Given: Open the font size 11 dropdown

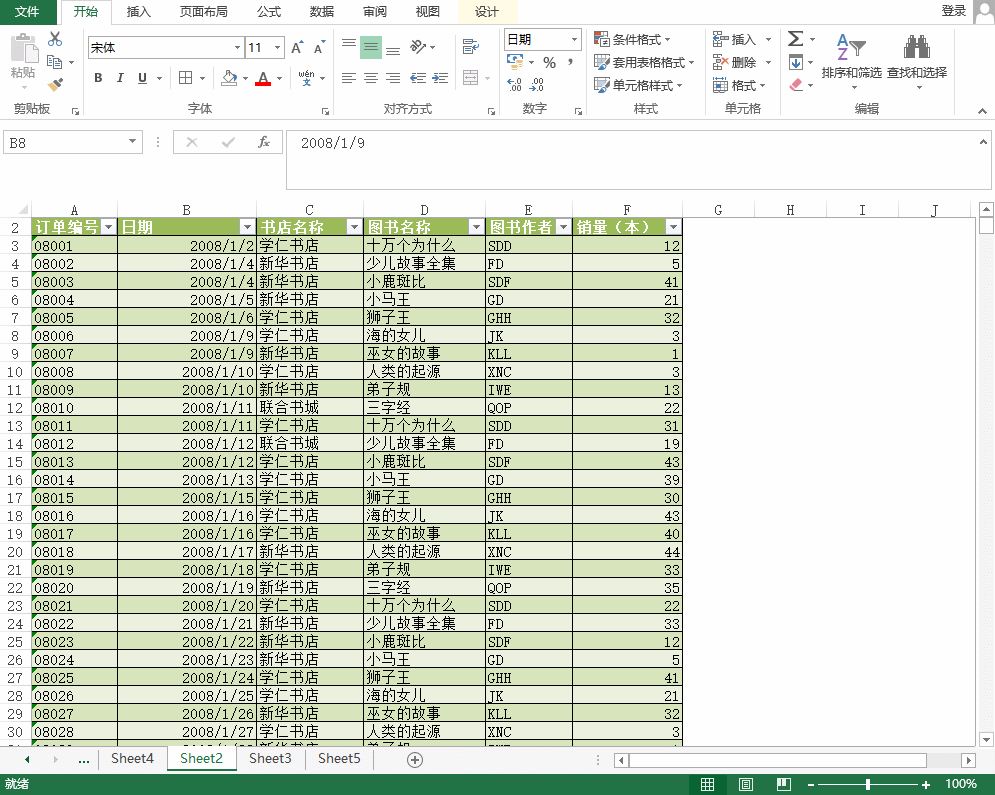Looking at the screenshot, I should 277,48.
